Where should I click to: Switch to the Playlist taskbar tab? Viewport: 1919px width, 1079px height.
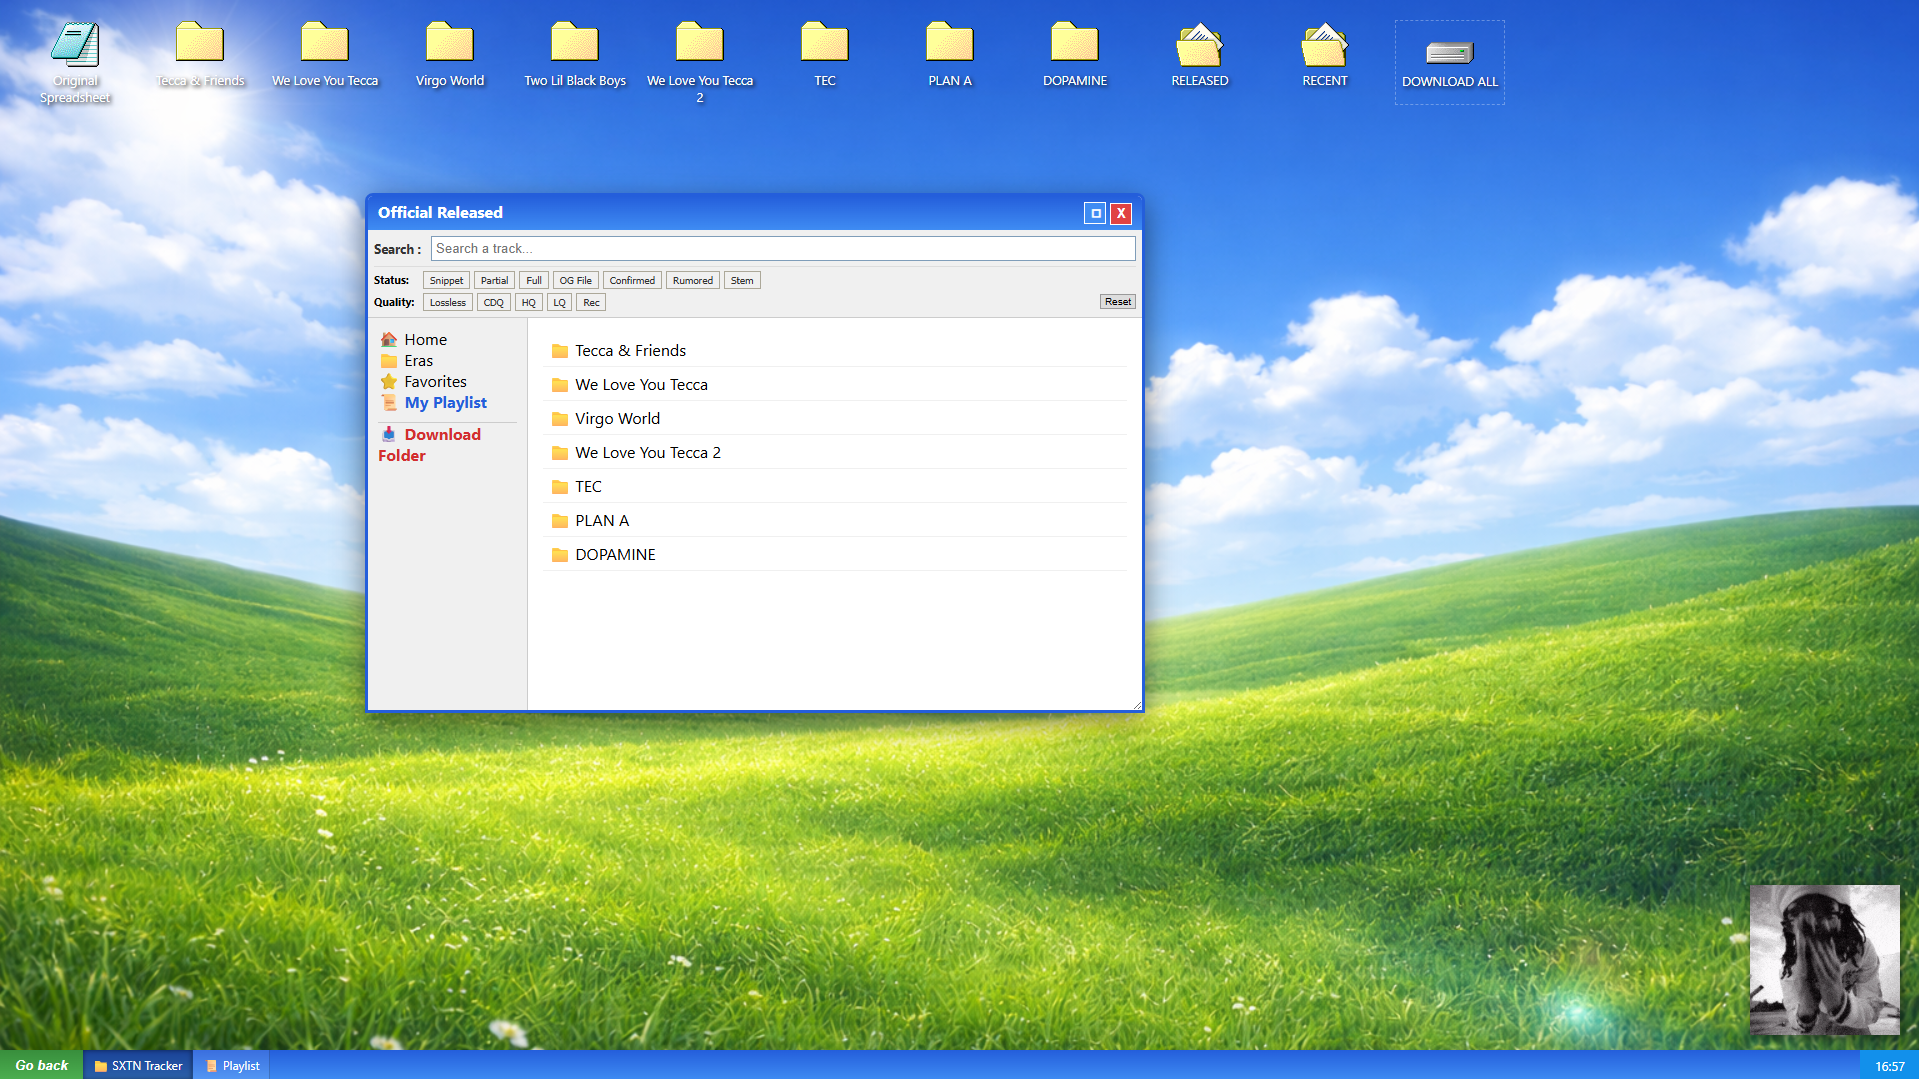pyautogui.click(x=232, y=1066)
